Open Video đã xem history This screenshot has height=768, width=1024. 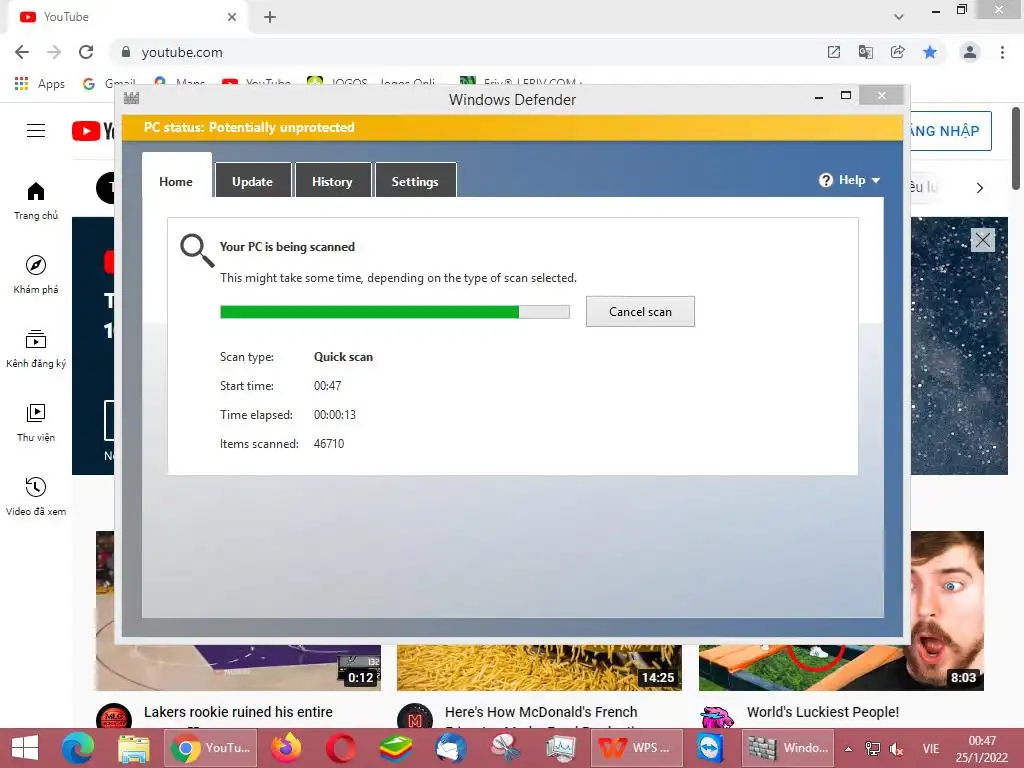point(36,497)
